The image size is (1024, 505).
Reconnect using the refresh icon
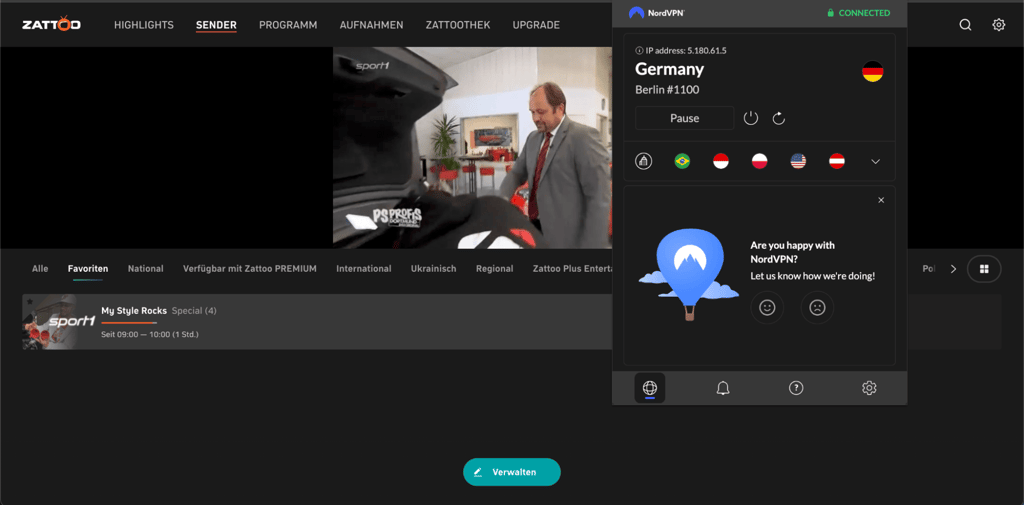pyautogui.click(x=778, y=118)
